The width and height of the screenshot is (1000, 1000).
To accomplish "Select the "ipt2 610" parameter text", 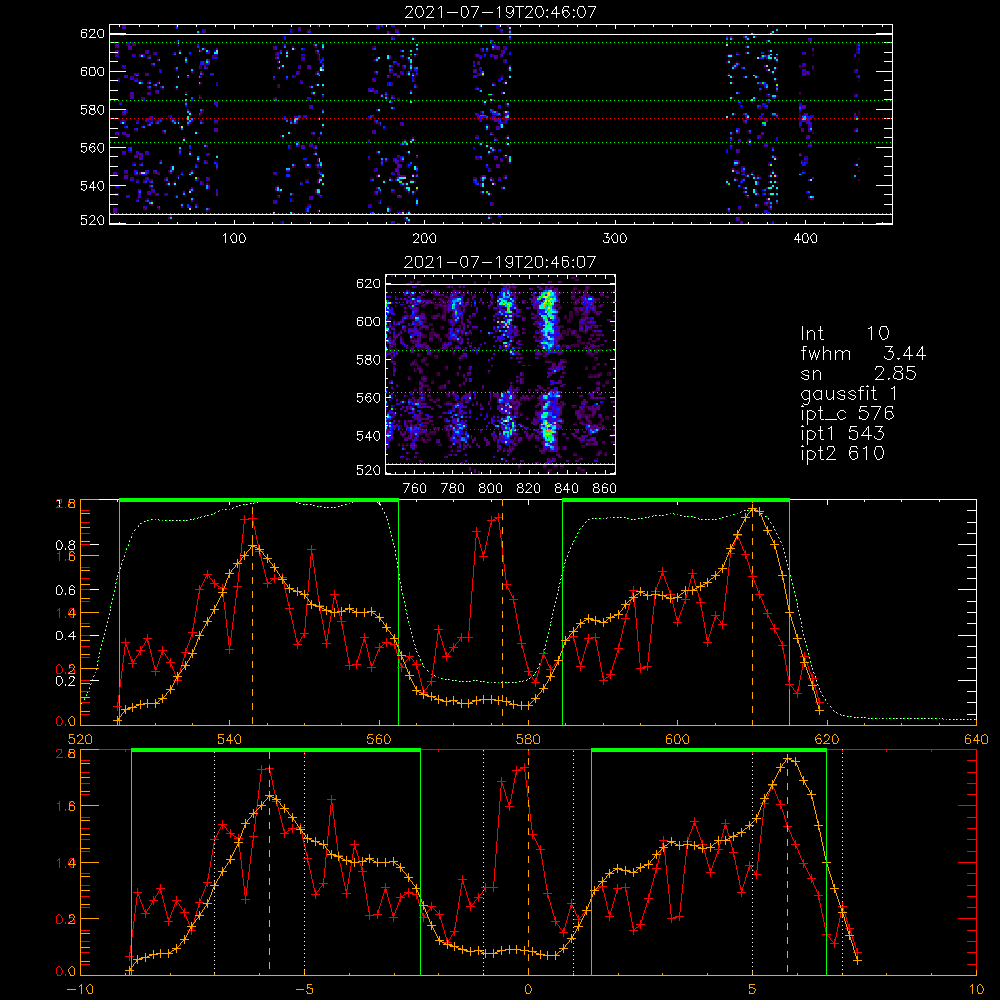I will tap(842, 453).
